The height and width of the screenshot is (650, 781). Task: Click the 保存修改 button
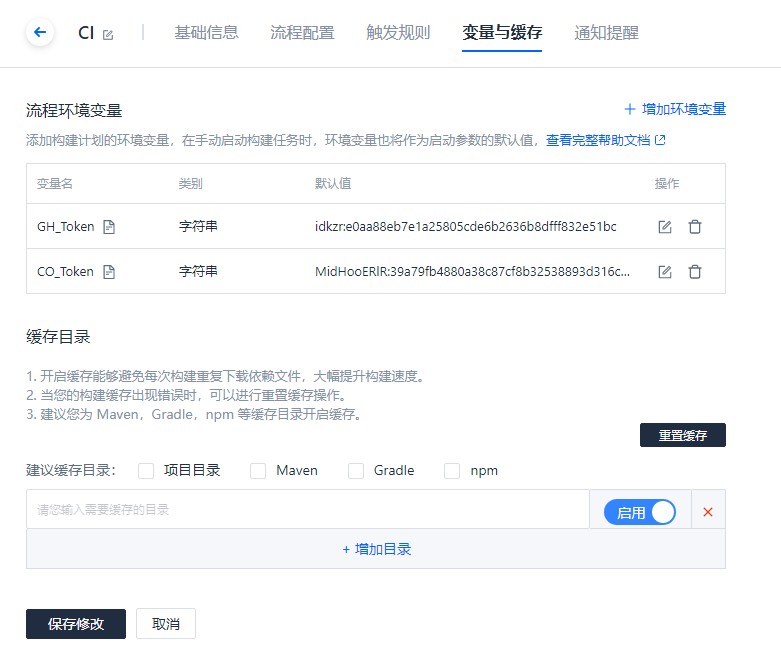(x=76, y=623)
